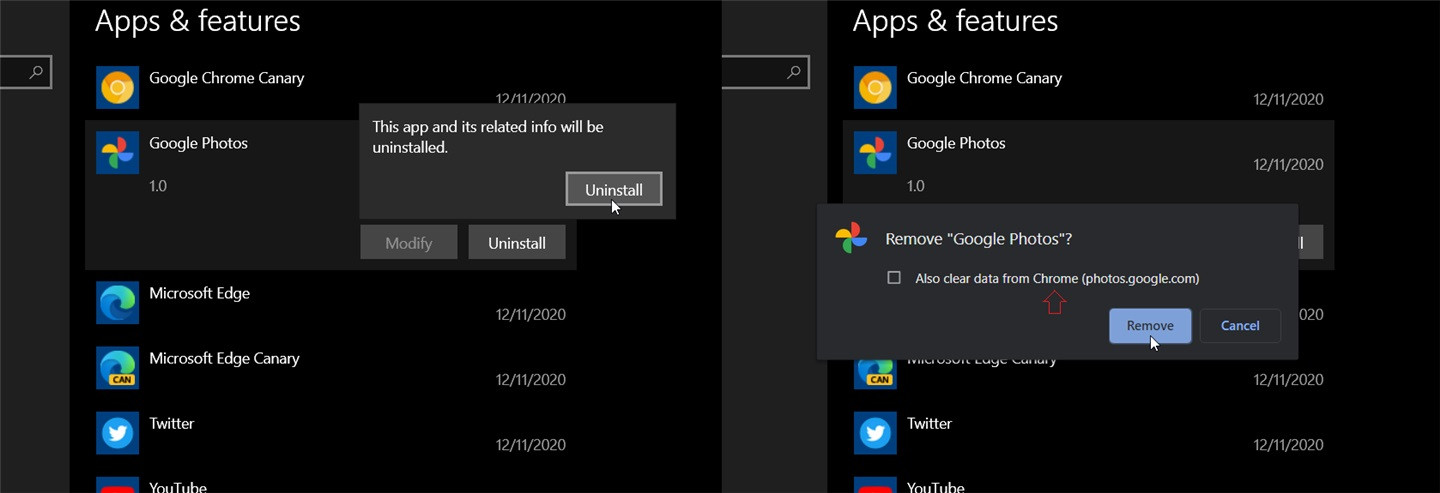The width and height of the screenshot is (1440, 493).
Task: Click the greyed-out Modify button
Action: click(x=408, y=242)
